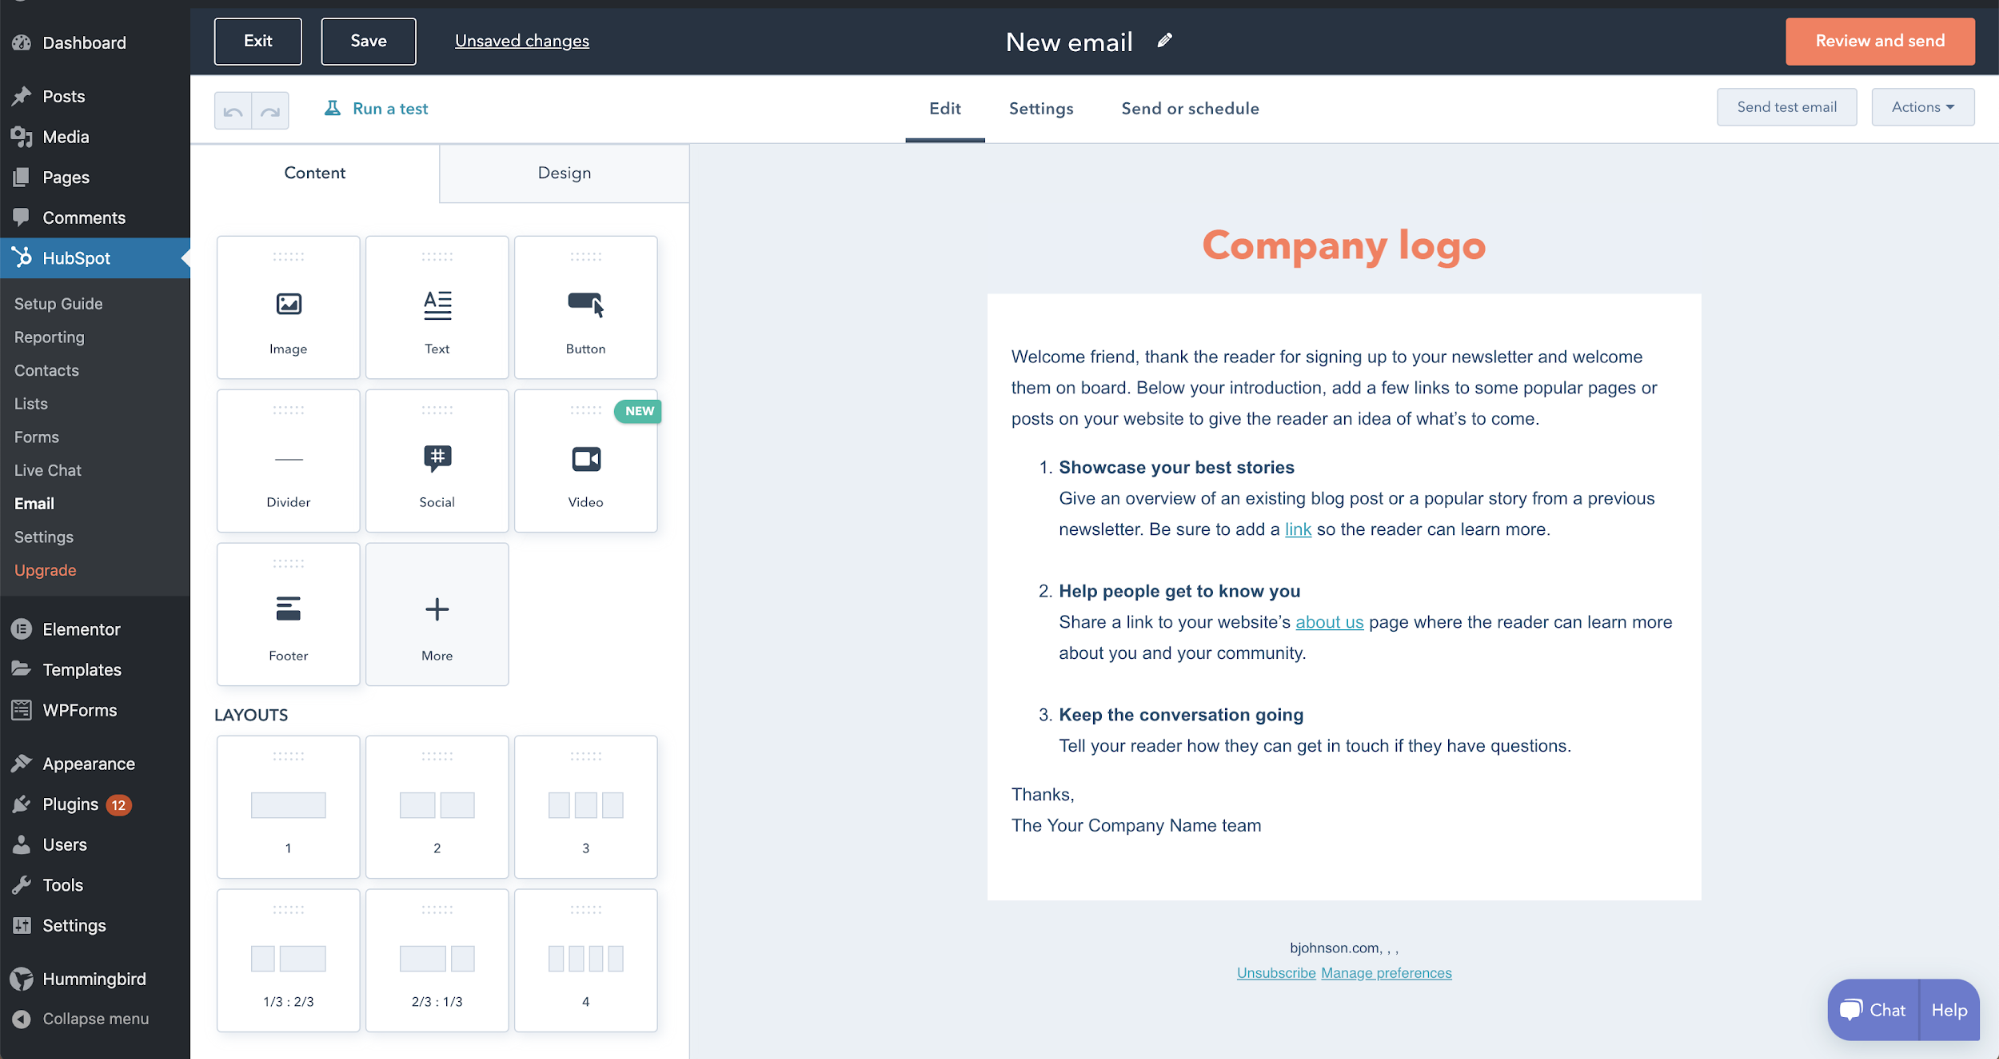1999x1059 pixels.
Task: Switch to the Design tab
Action: coord(564,173)
